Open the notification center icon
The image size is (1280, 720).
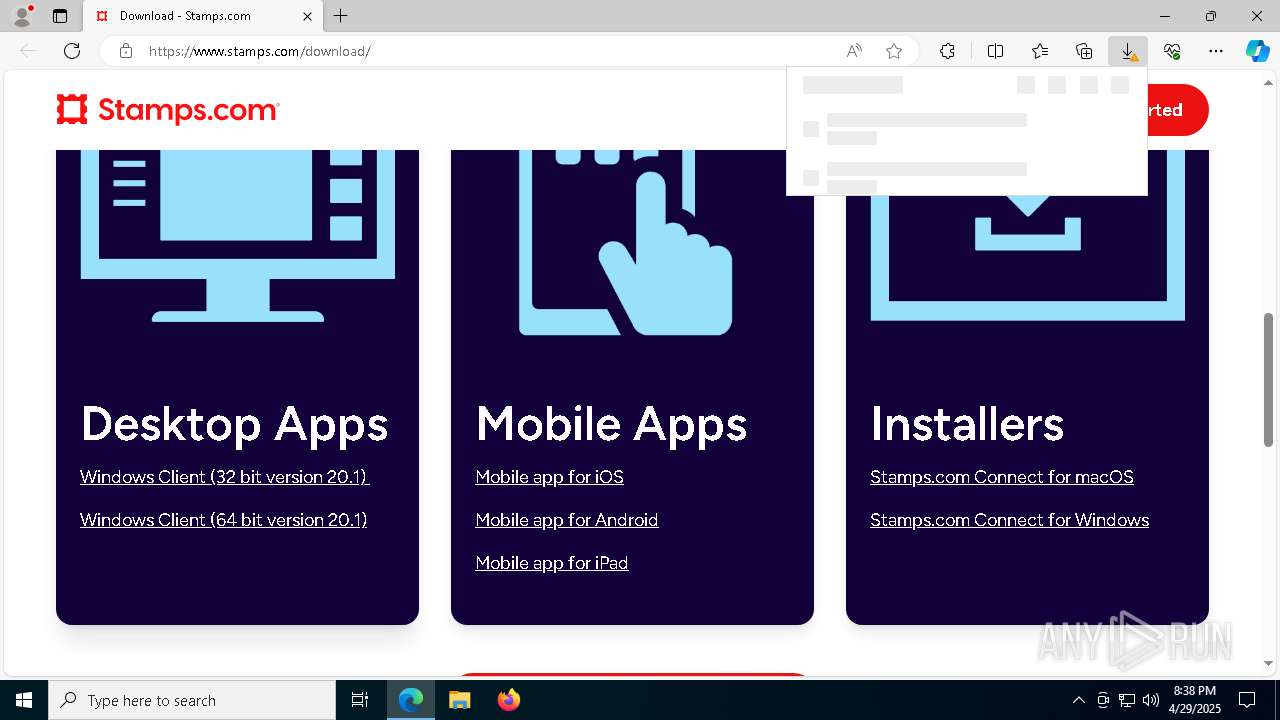coord(1247,700)
